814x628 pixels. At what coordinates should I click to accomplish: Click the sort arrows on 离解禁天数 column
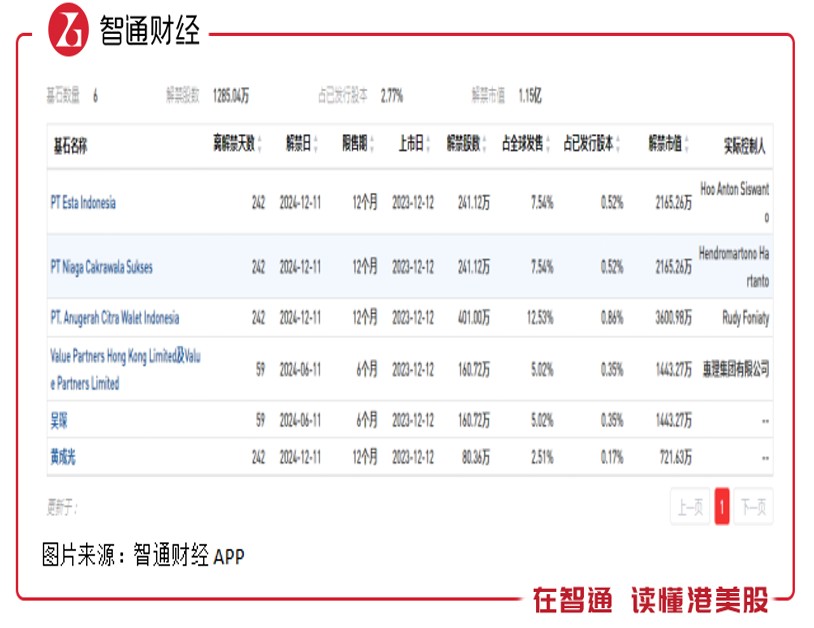(260, 145)
